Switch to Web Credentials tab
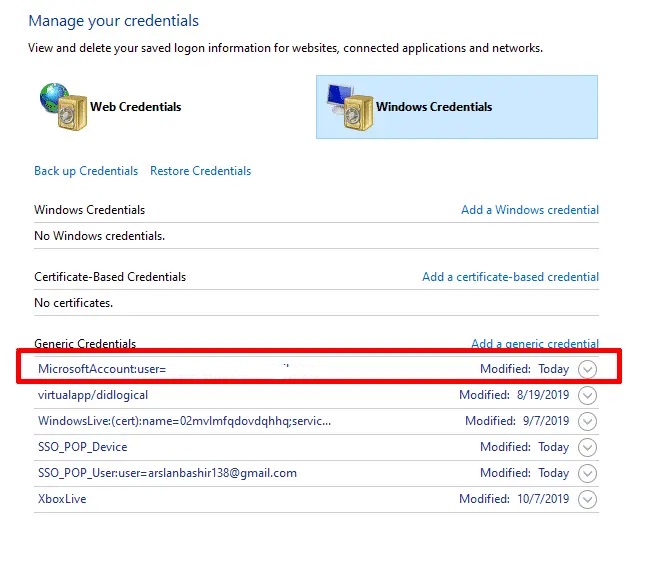This screenshot has height=567, width=671. tap(135, 107)
